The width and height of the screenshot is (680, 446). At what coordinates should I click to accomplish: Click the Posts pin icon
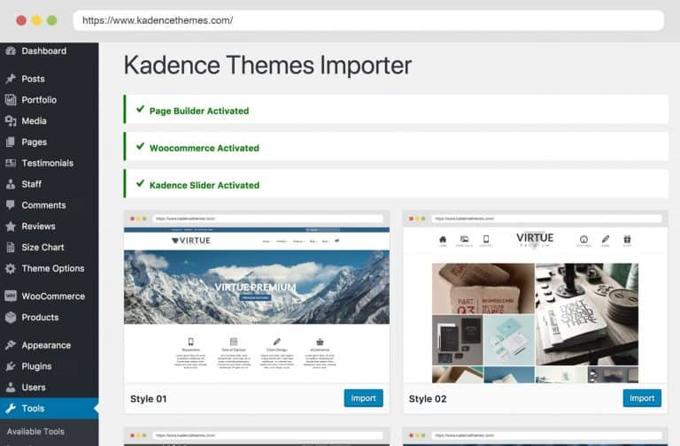click(10, 79)
